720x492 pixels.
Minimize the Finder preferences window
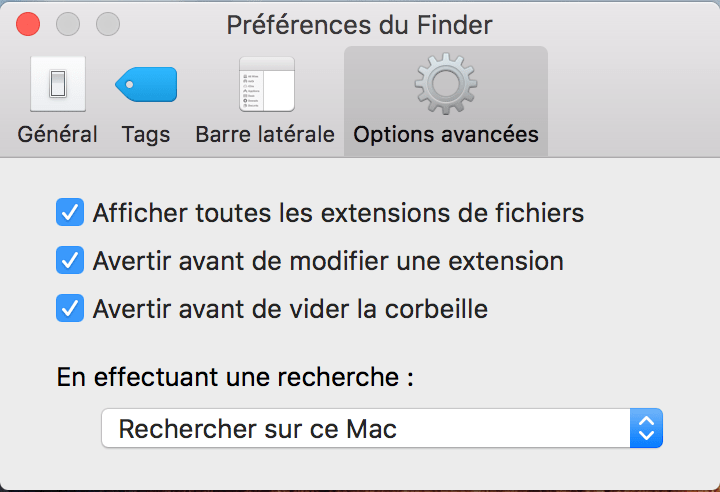68,24
